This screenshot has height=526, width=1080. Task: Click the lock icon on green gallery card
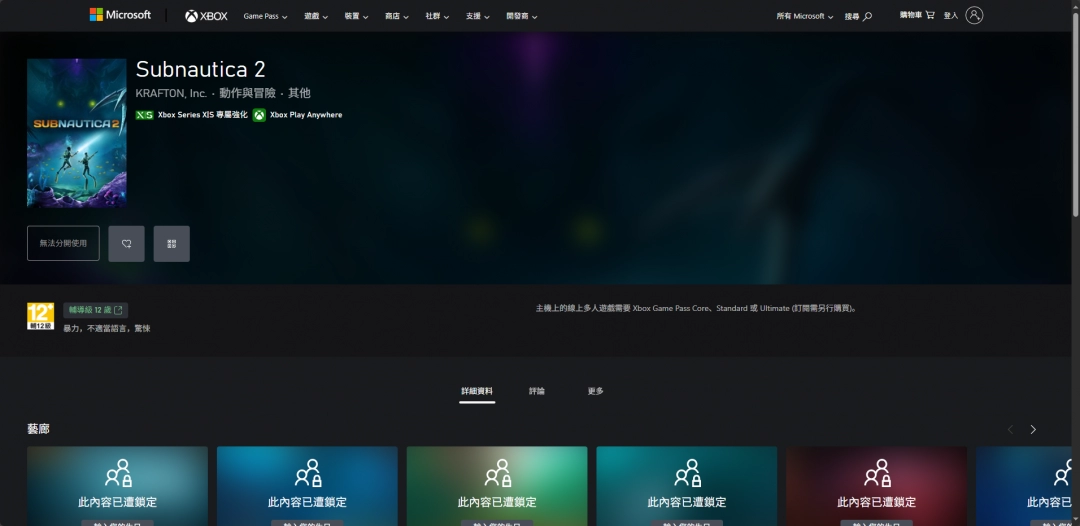pos(497,473)
